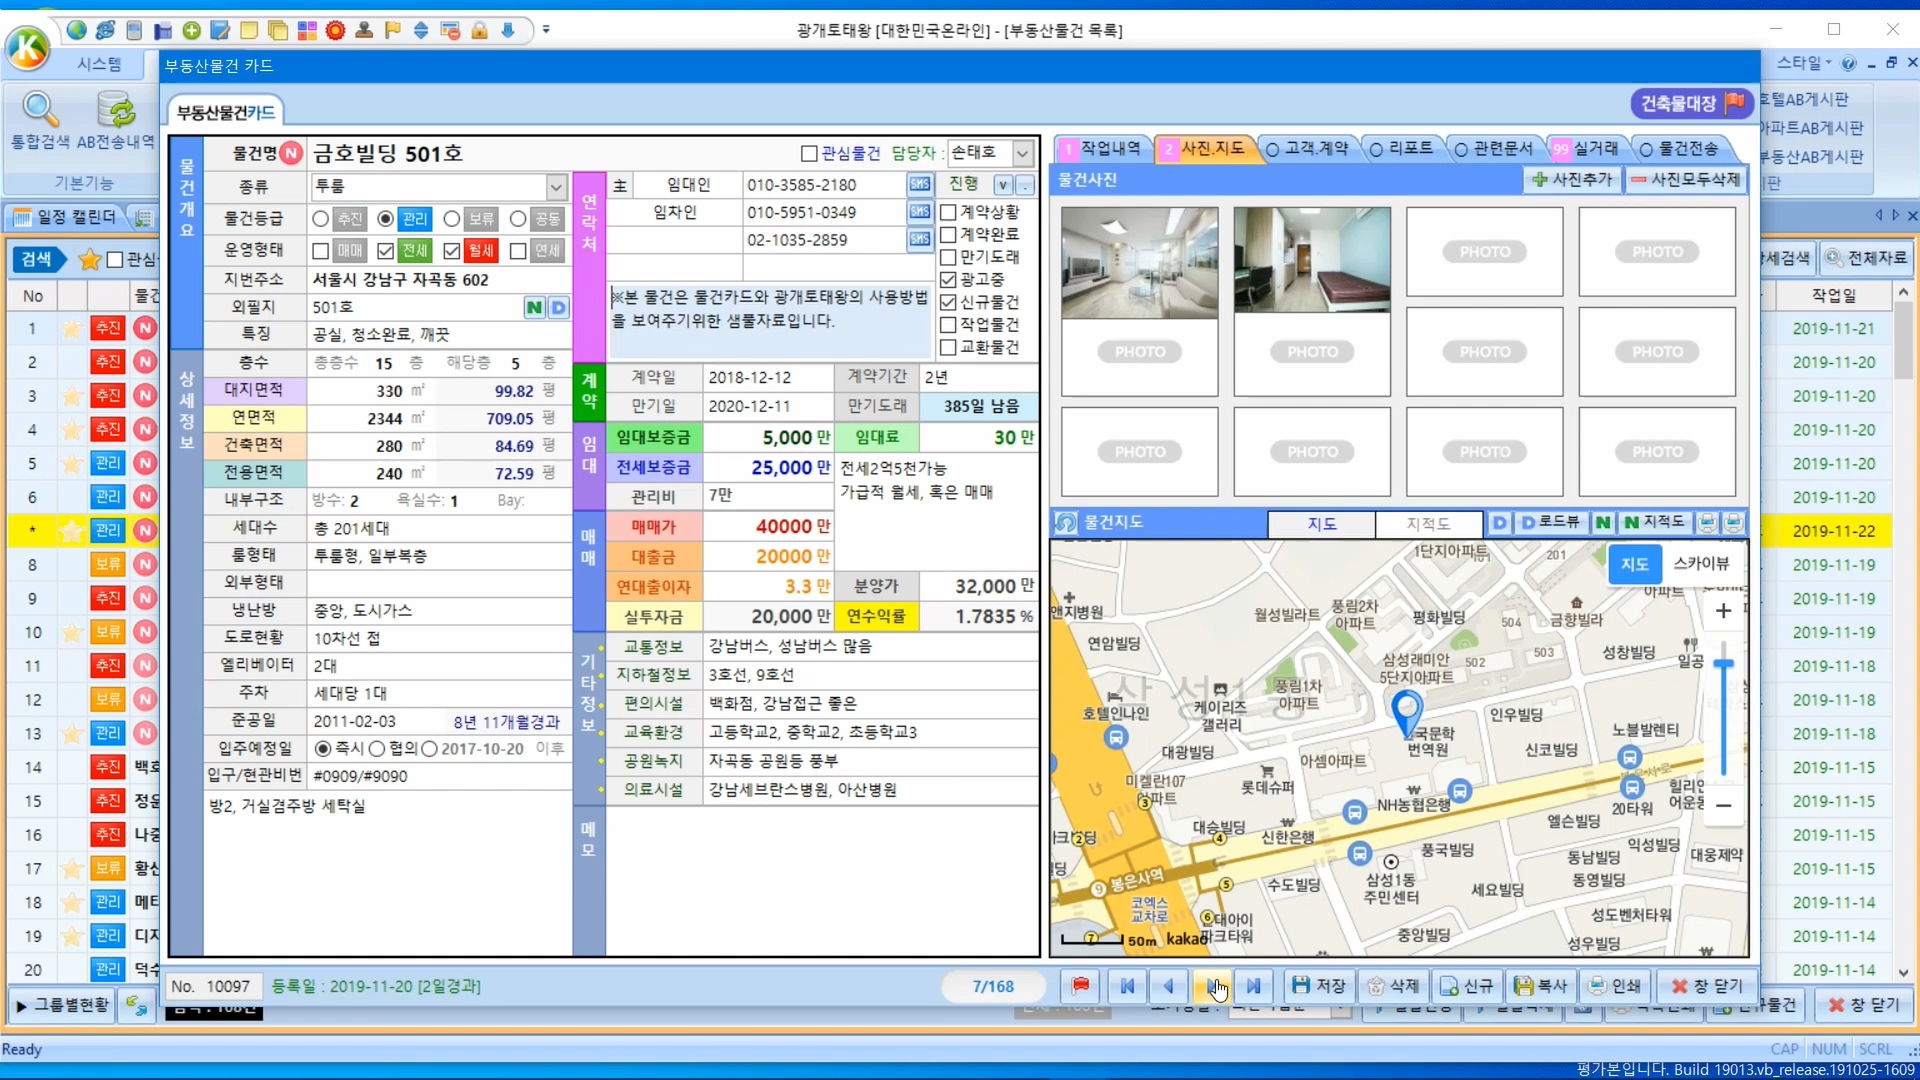Expand the 종류 투룸 dropdown
The width and height of the screenshot is (1920, 1080).
coord(556,187)
